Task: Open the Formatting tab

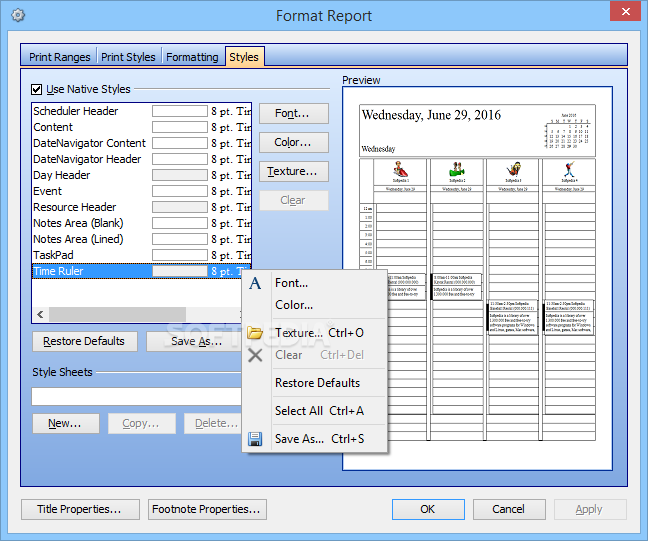Action: (x=192, y=57)
